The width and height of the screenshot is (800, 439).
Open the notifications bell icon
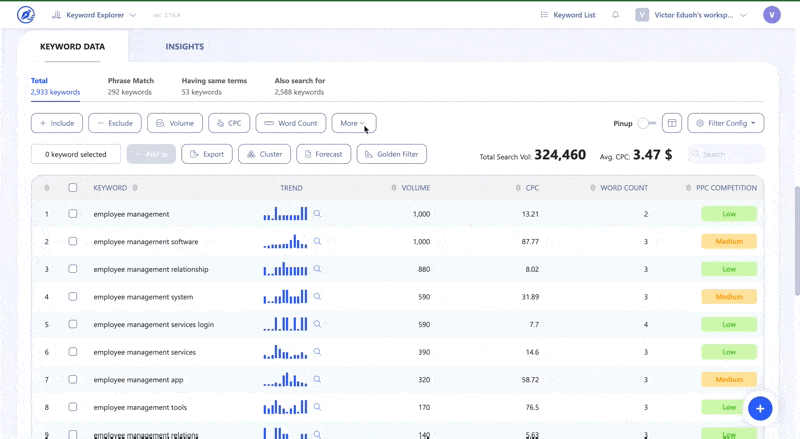(615, 15)
